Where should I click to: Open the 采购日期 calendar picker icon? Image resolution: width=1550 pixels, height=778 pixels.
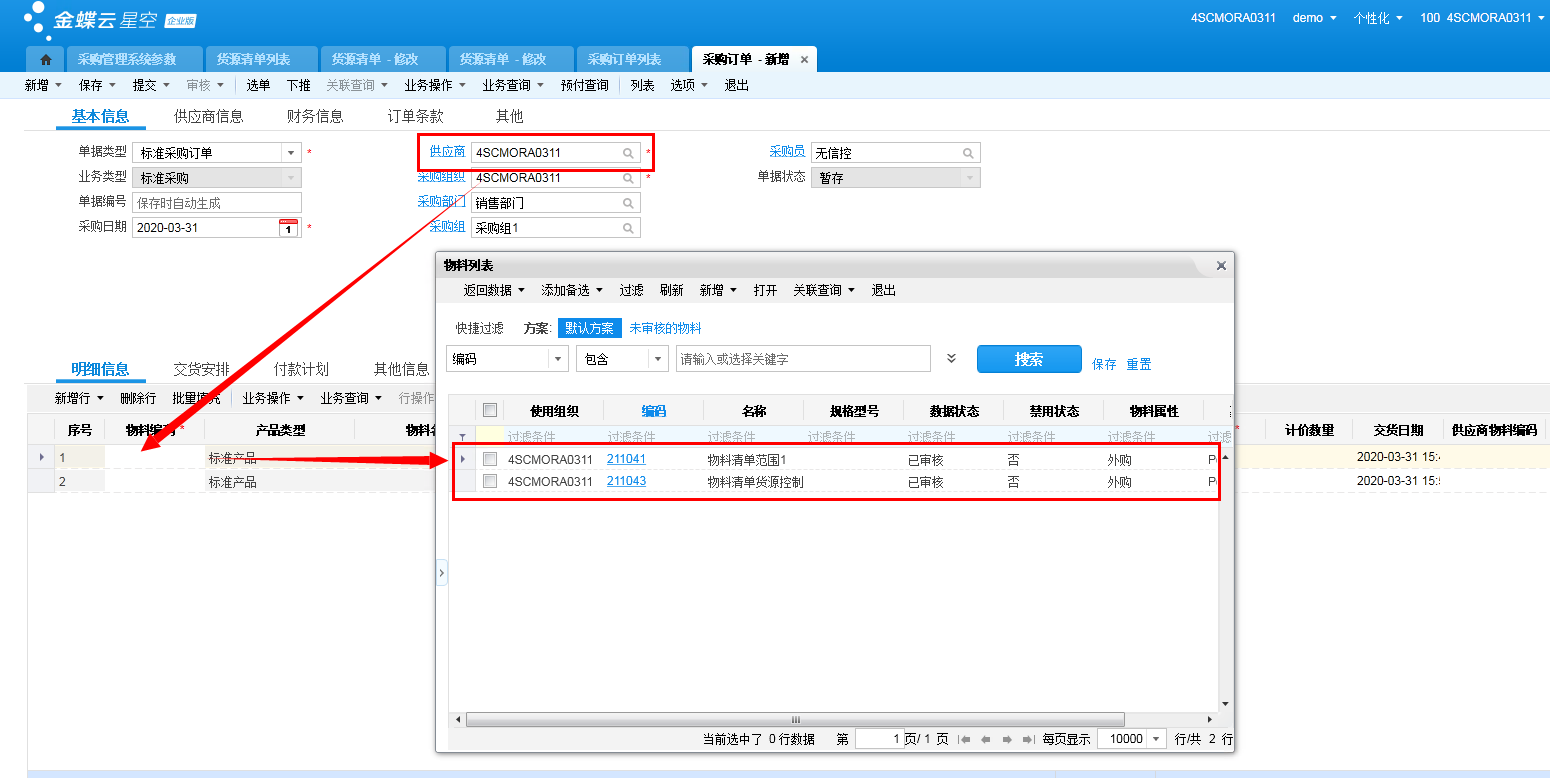tap(288, 227)
